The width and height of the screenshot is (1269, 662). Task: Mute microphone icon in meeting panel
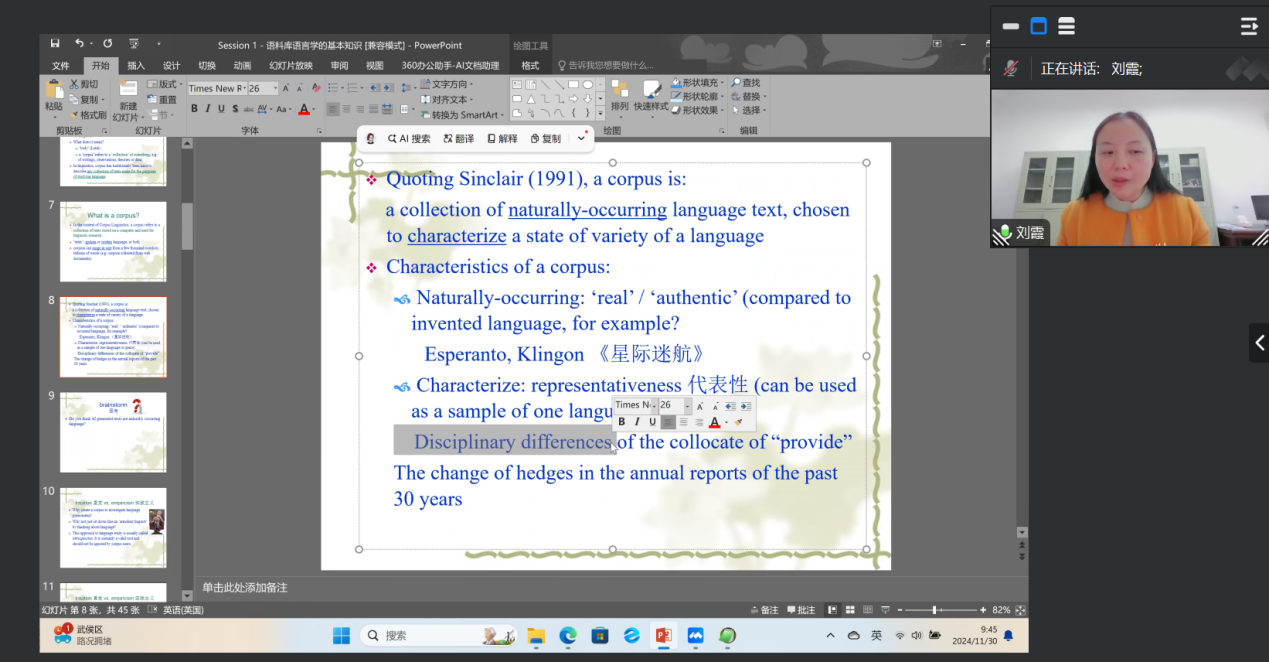(x=1011, y=68)
